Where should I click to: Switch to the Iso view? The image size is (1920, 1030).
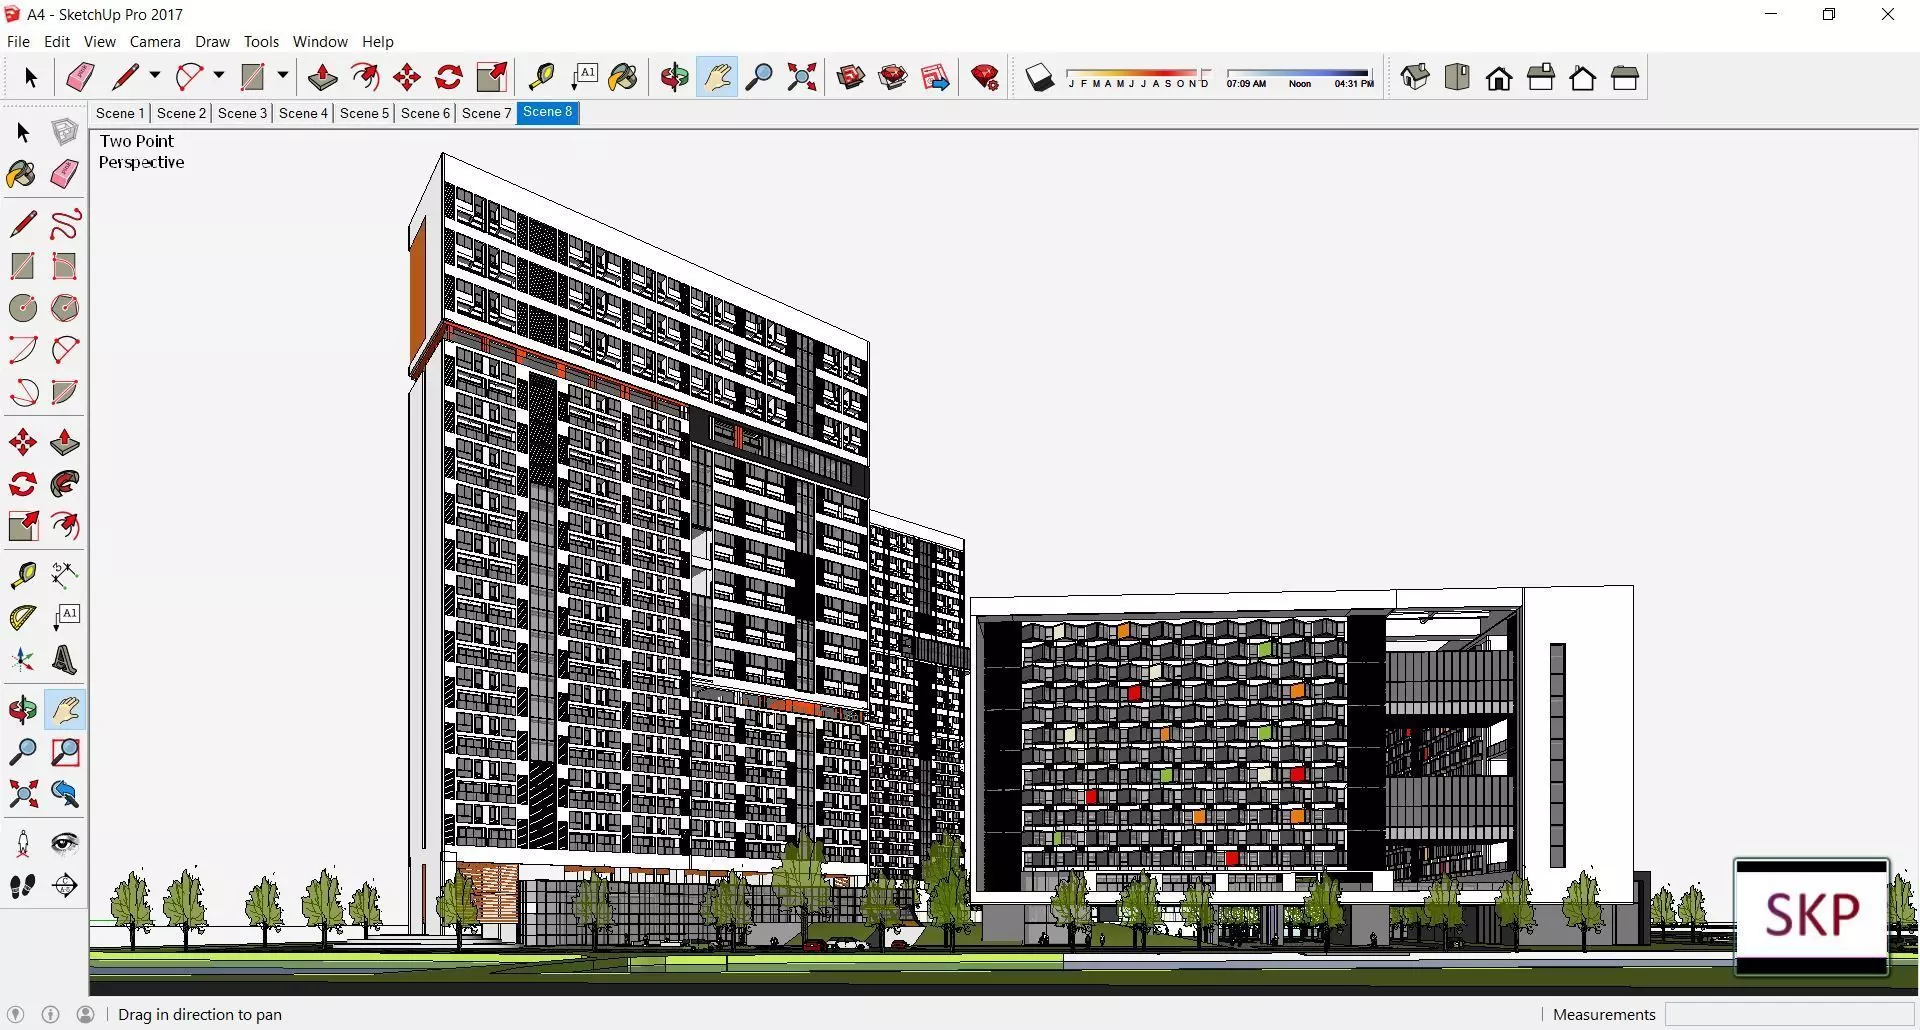1415,77
